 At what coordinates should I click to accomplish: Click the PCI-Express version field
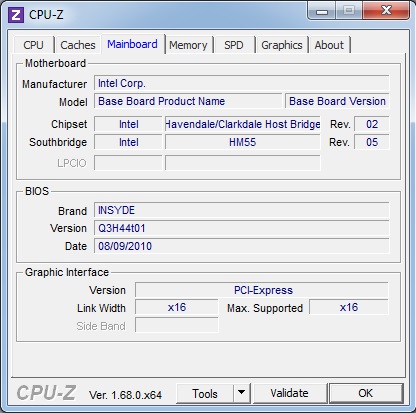tap(262, 290)
